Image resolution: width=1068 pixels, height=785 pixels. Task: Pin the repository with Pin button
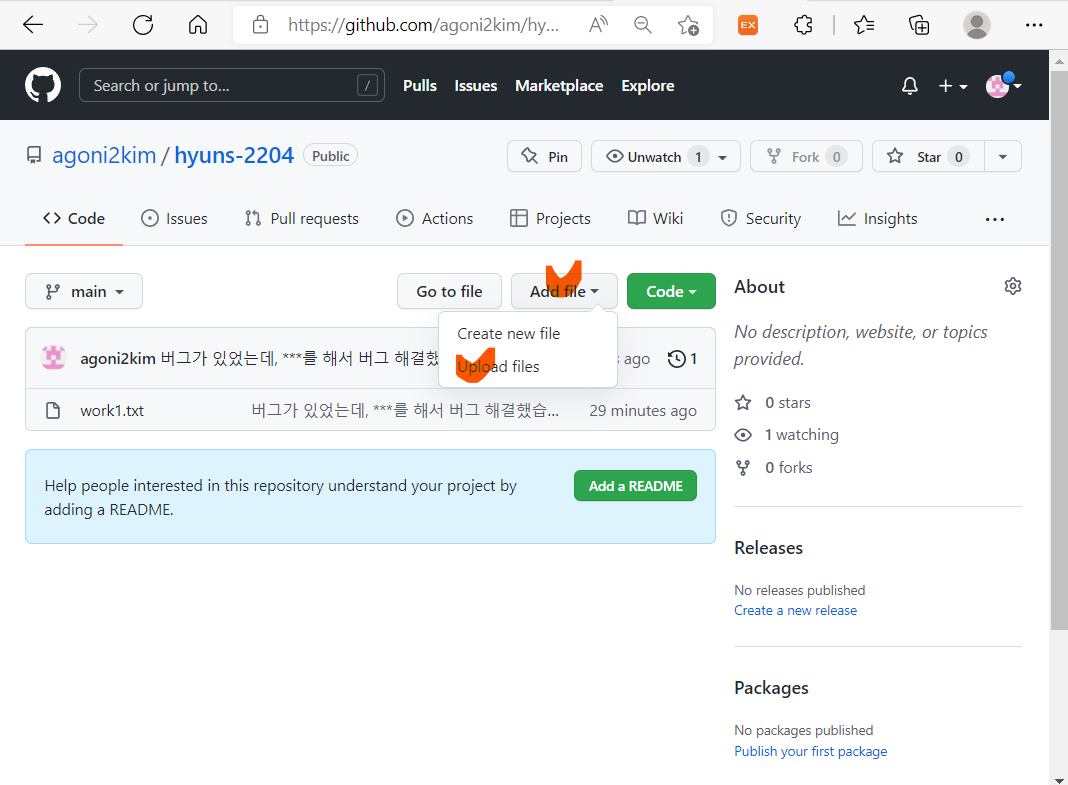pos(544,157)
